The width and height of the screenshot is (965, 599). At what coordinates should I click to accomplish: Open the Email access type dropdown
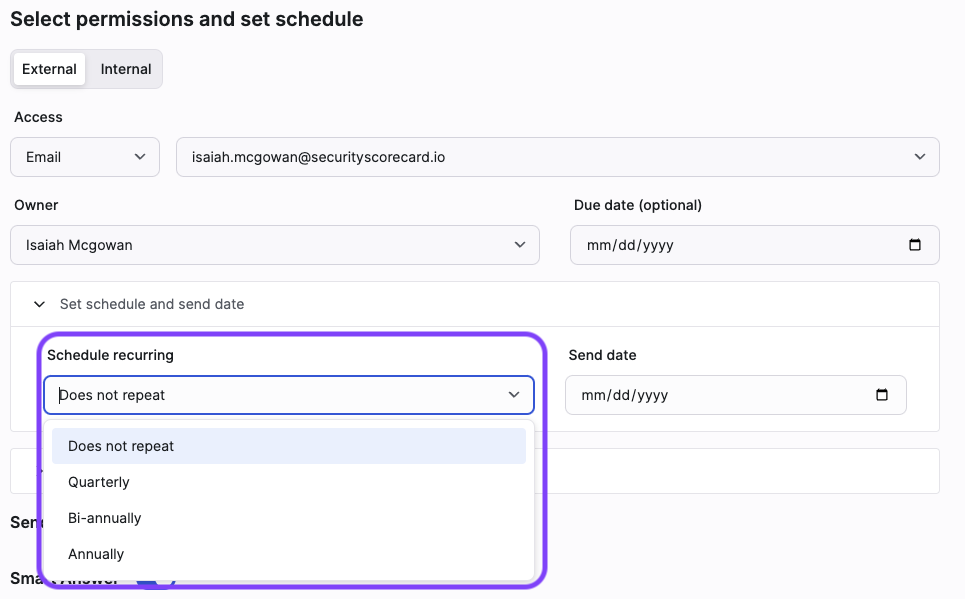click(85, 157)
